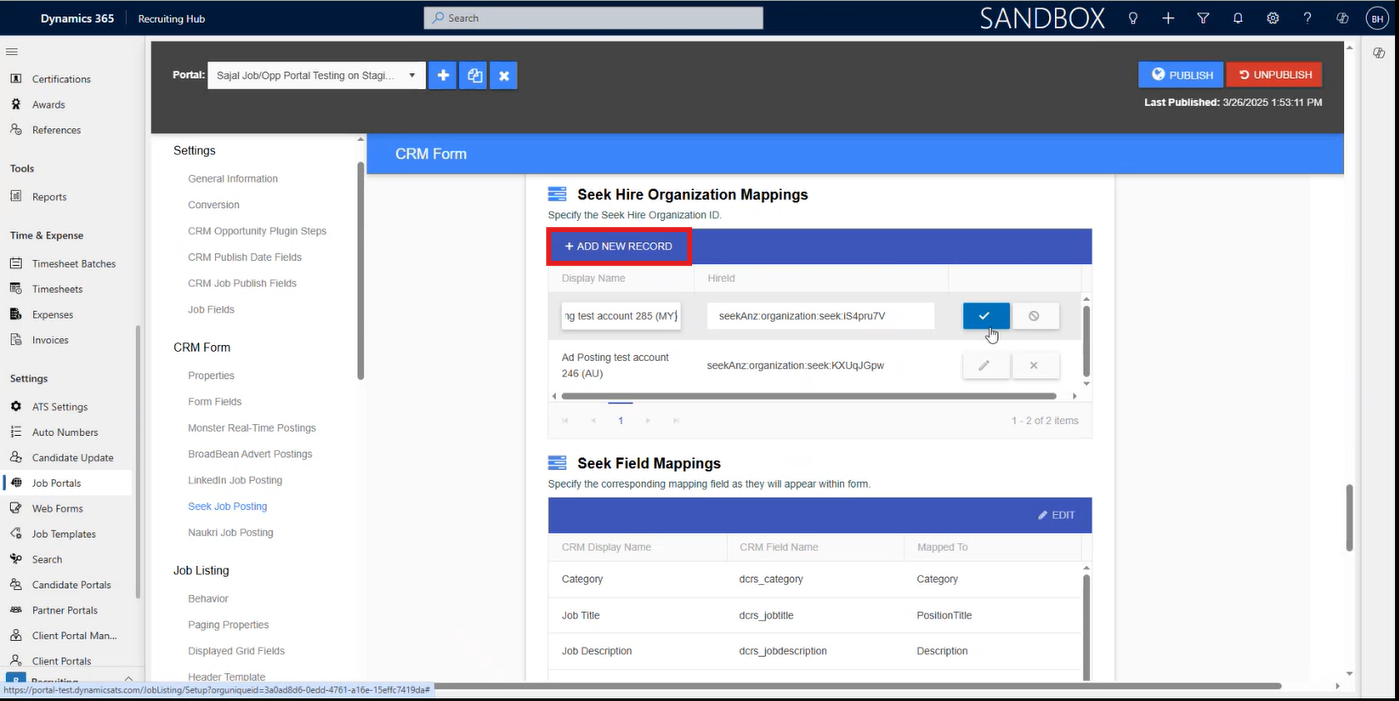Click Edit in Seek Field Mappings header

click(1056, 515)
